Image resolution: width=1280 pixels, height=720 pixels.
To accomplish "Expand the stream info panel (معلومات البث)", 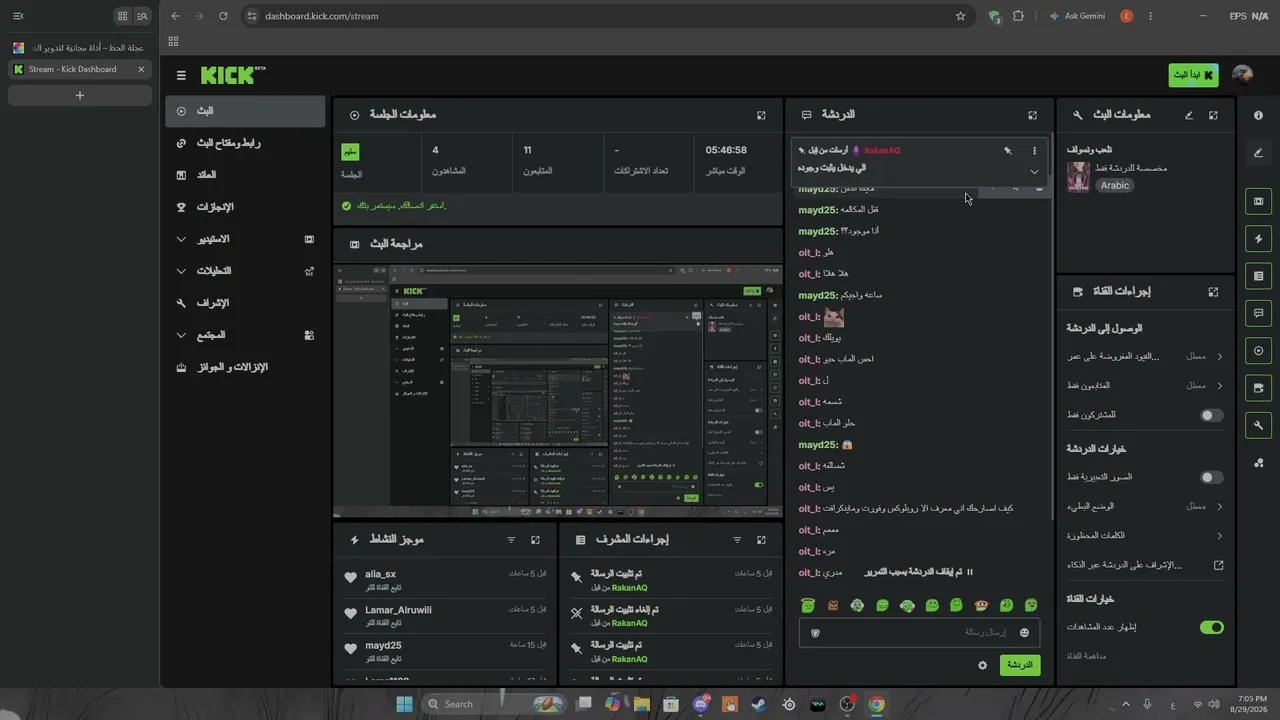I will pyautogui.click(x=1213, y=115).
